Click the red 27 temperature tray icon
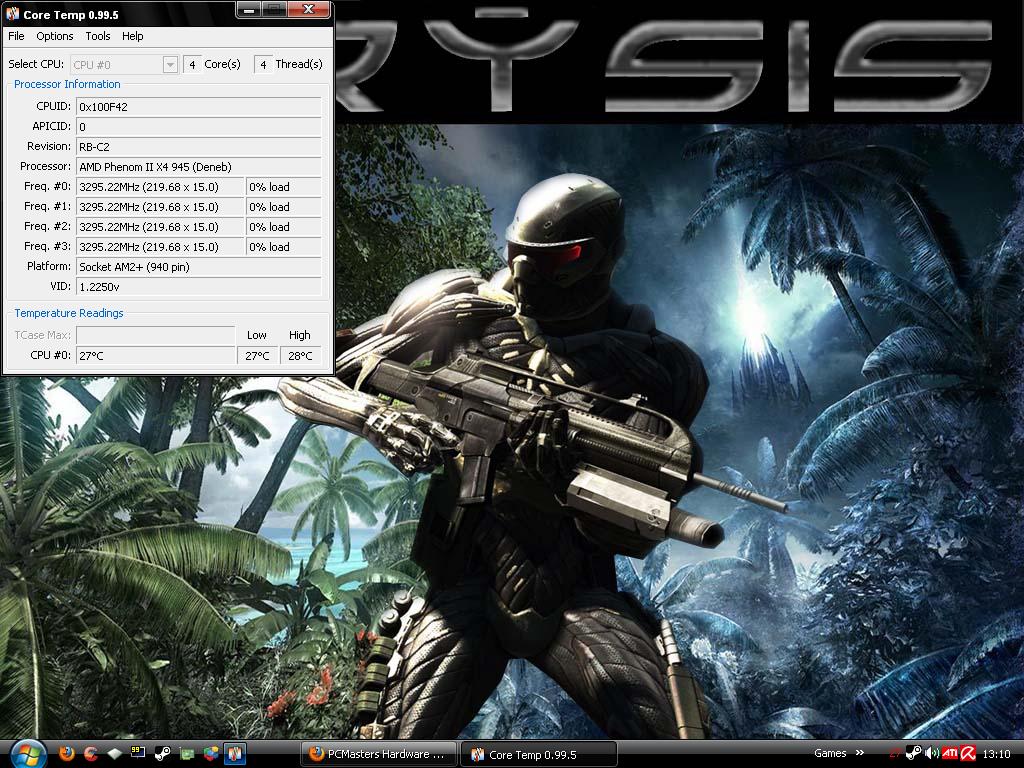Image resolution: width=1024 pixels, height=768 pixels. pyautogui.click(x=895, y=754)
